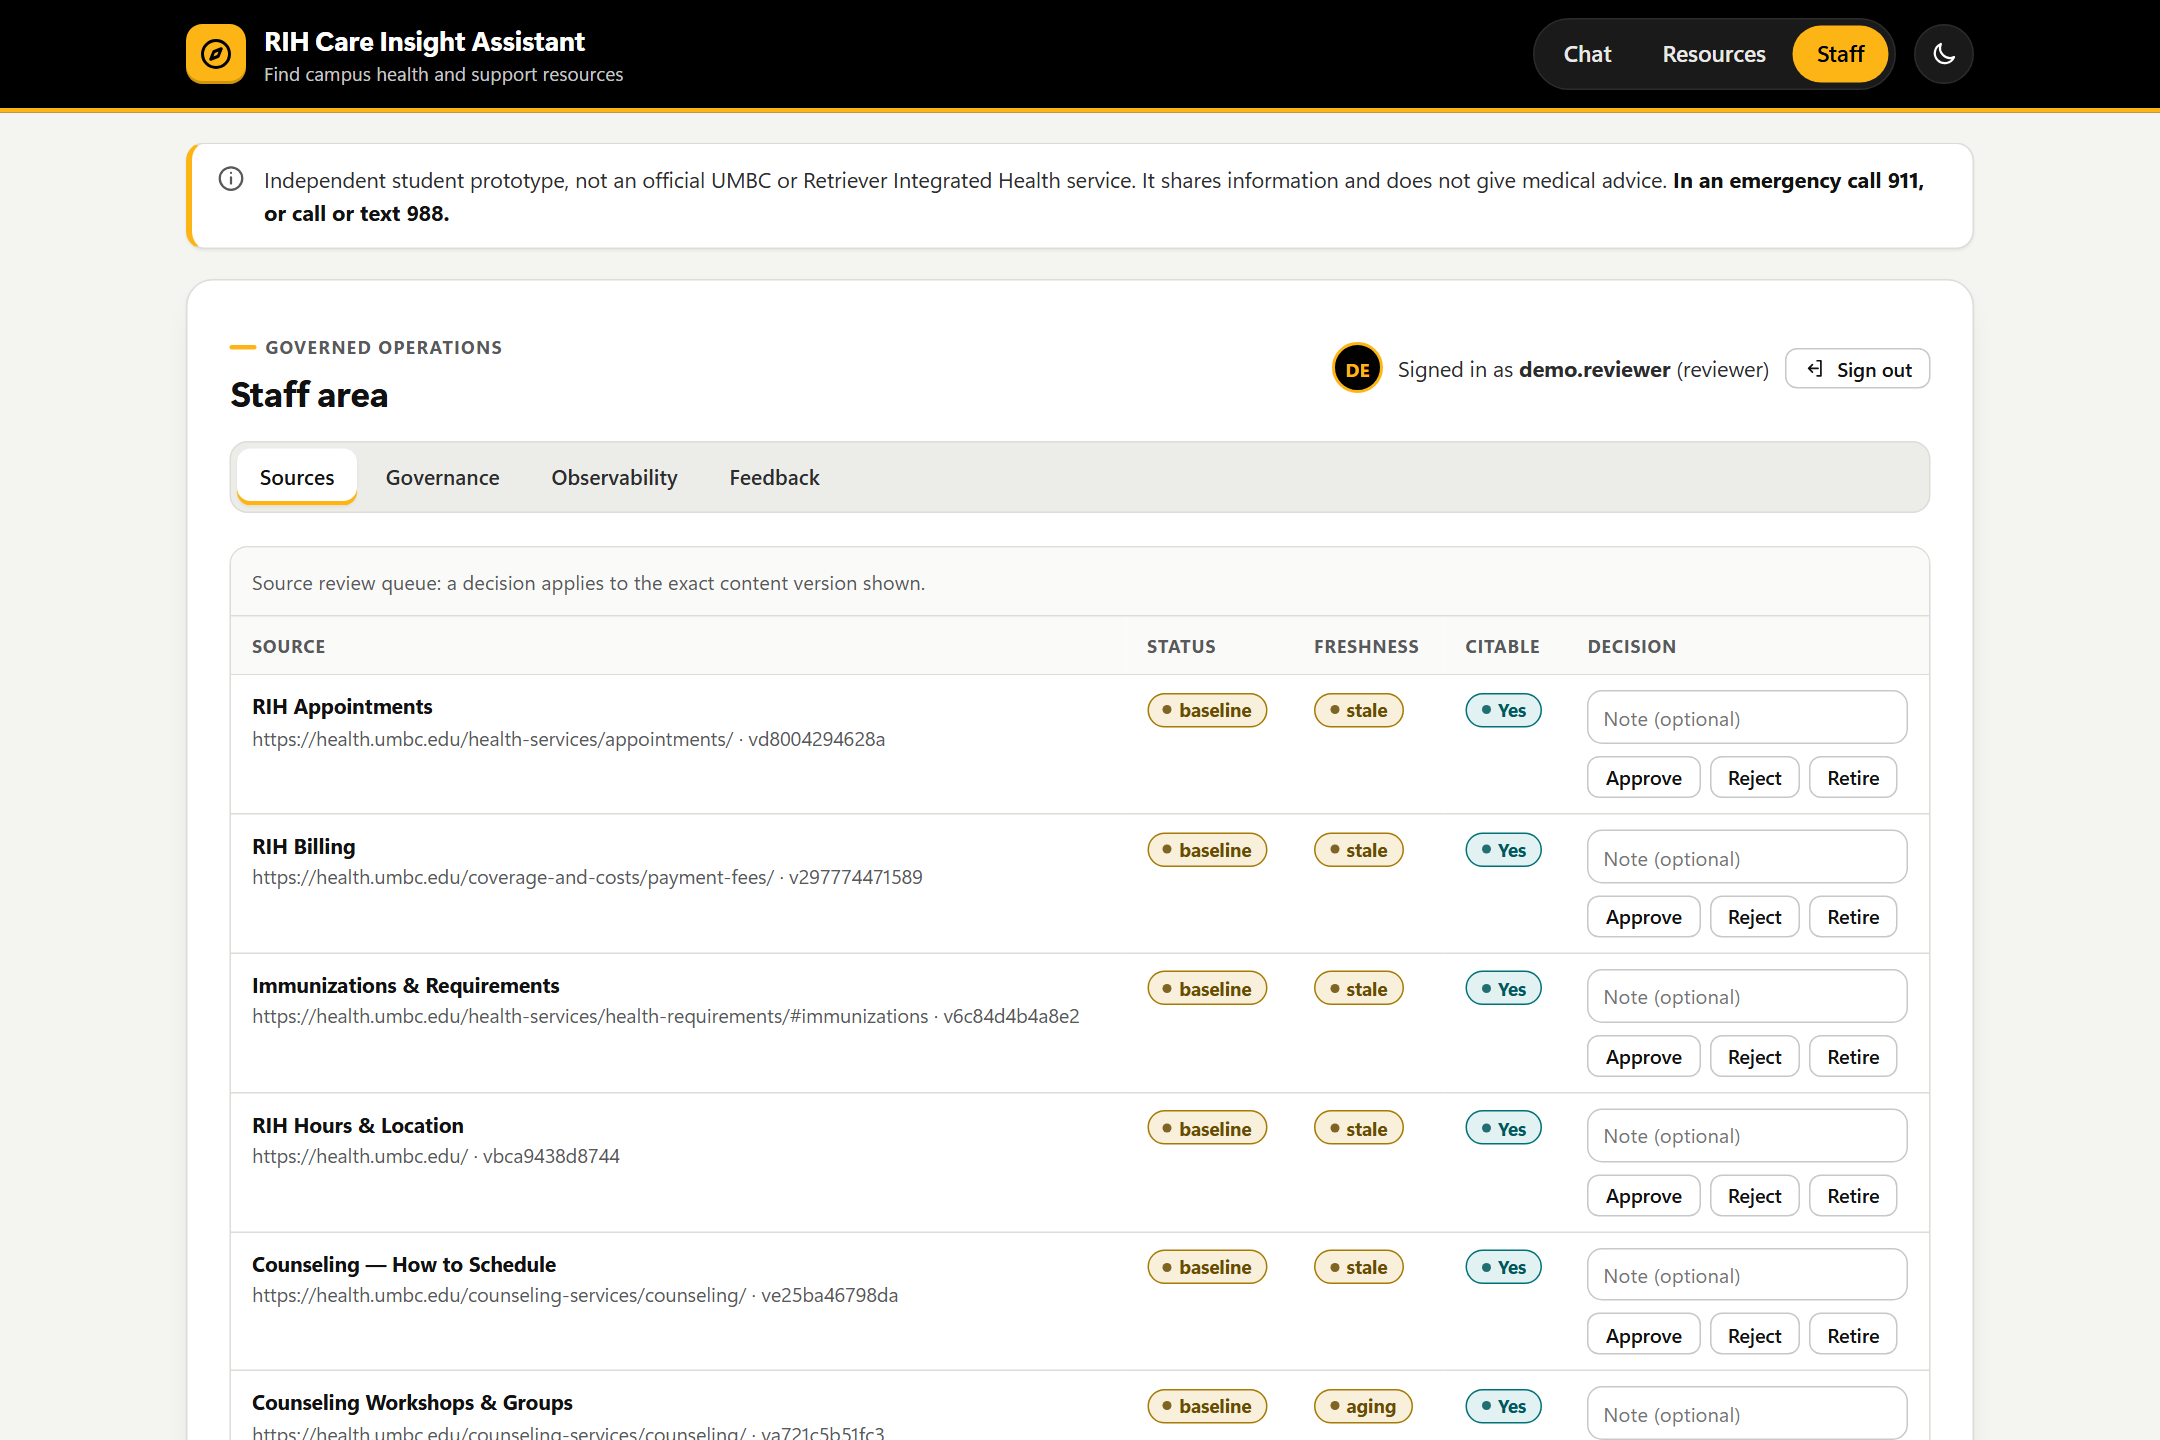Reject Immunizations & Requirements source
This screenshot has height=1440, width=2160.
[1754, 1057]
